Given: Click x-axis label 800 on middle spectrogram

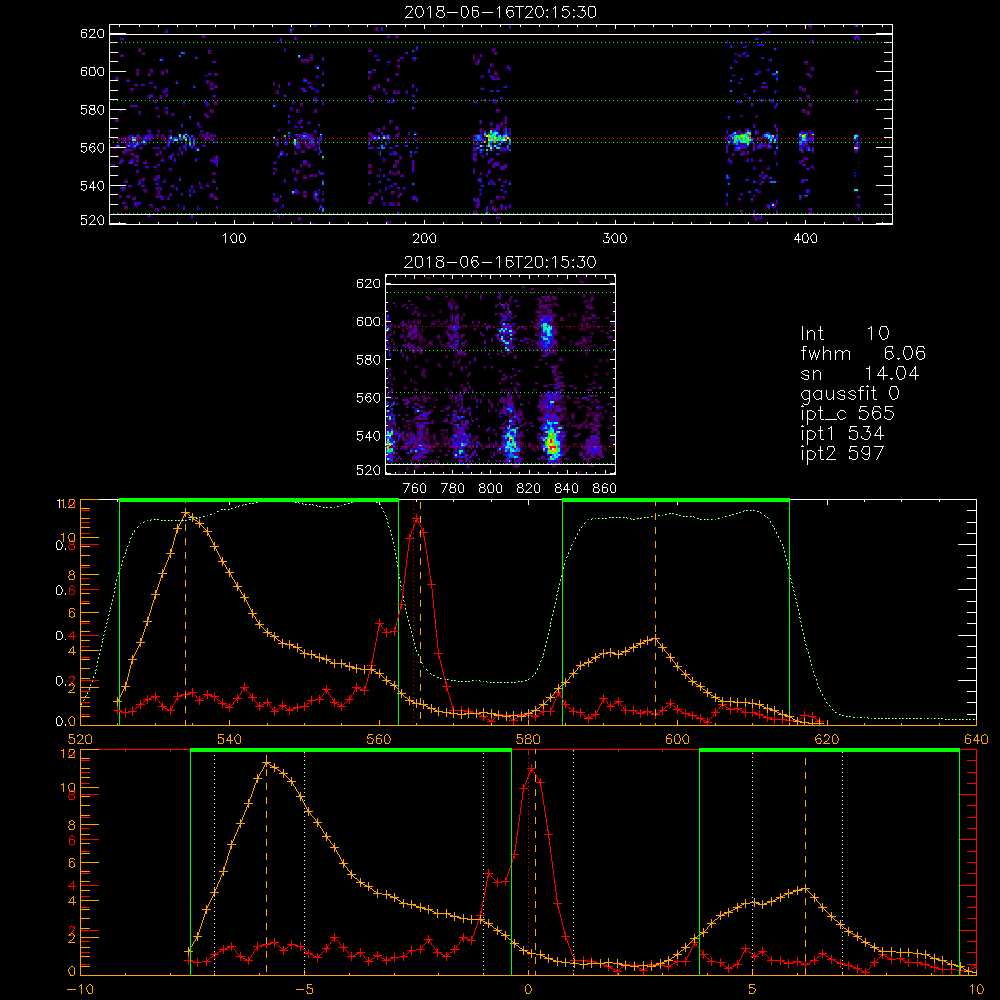Looking at the screenshot, I should tap(490, 489).
